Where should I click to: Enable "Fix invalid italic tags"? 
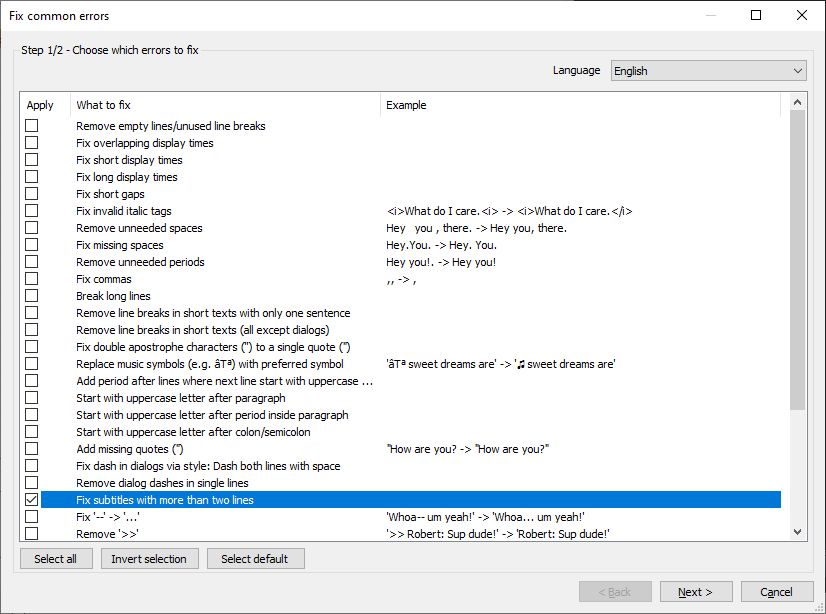click(31, 211)
